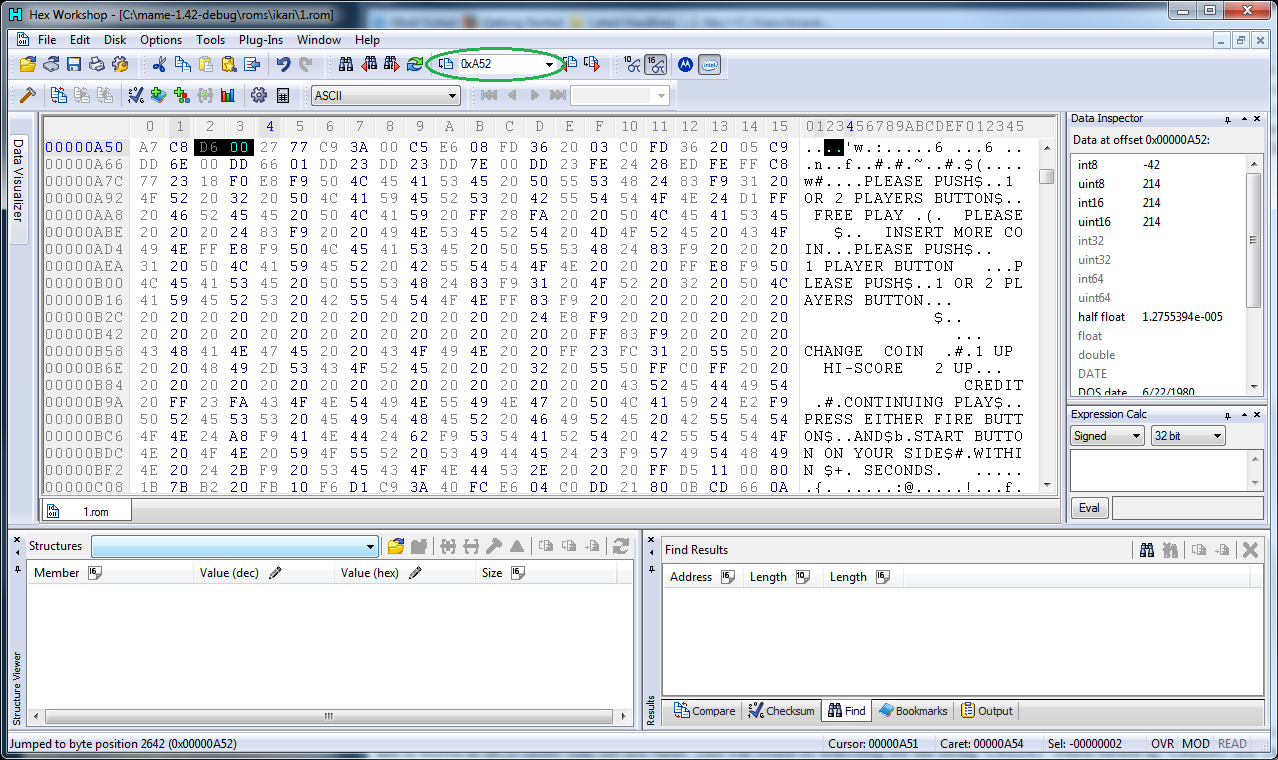Undo the last edit
Screen dimensions: 1278x760
pos(283,65)
